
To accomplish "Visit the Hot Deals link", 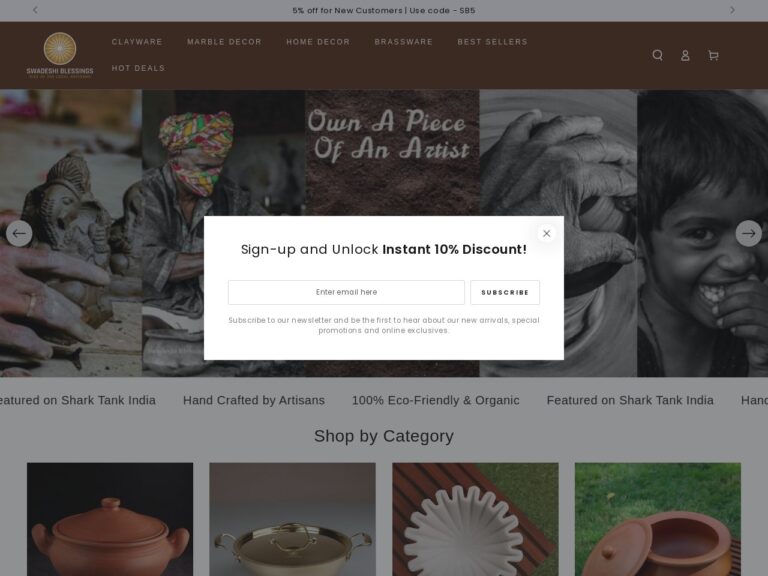I will tap(139, 68).
